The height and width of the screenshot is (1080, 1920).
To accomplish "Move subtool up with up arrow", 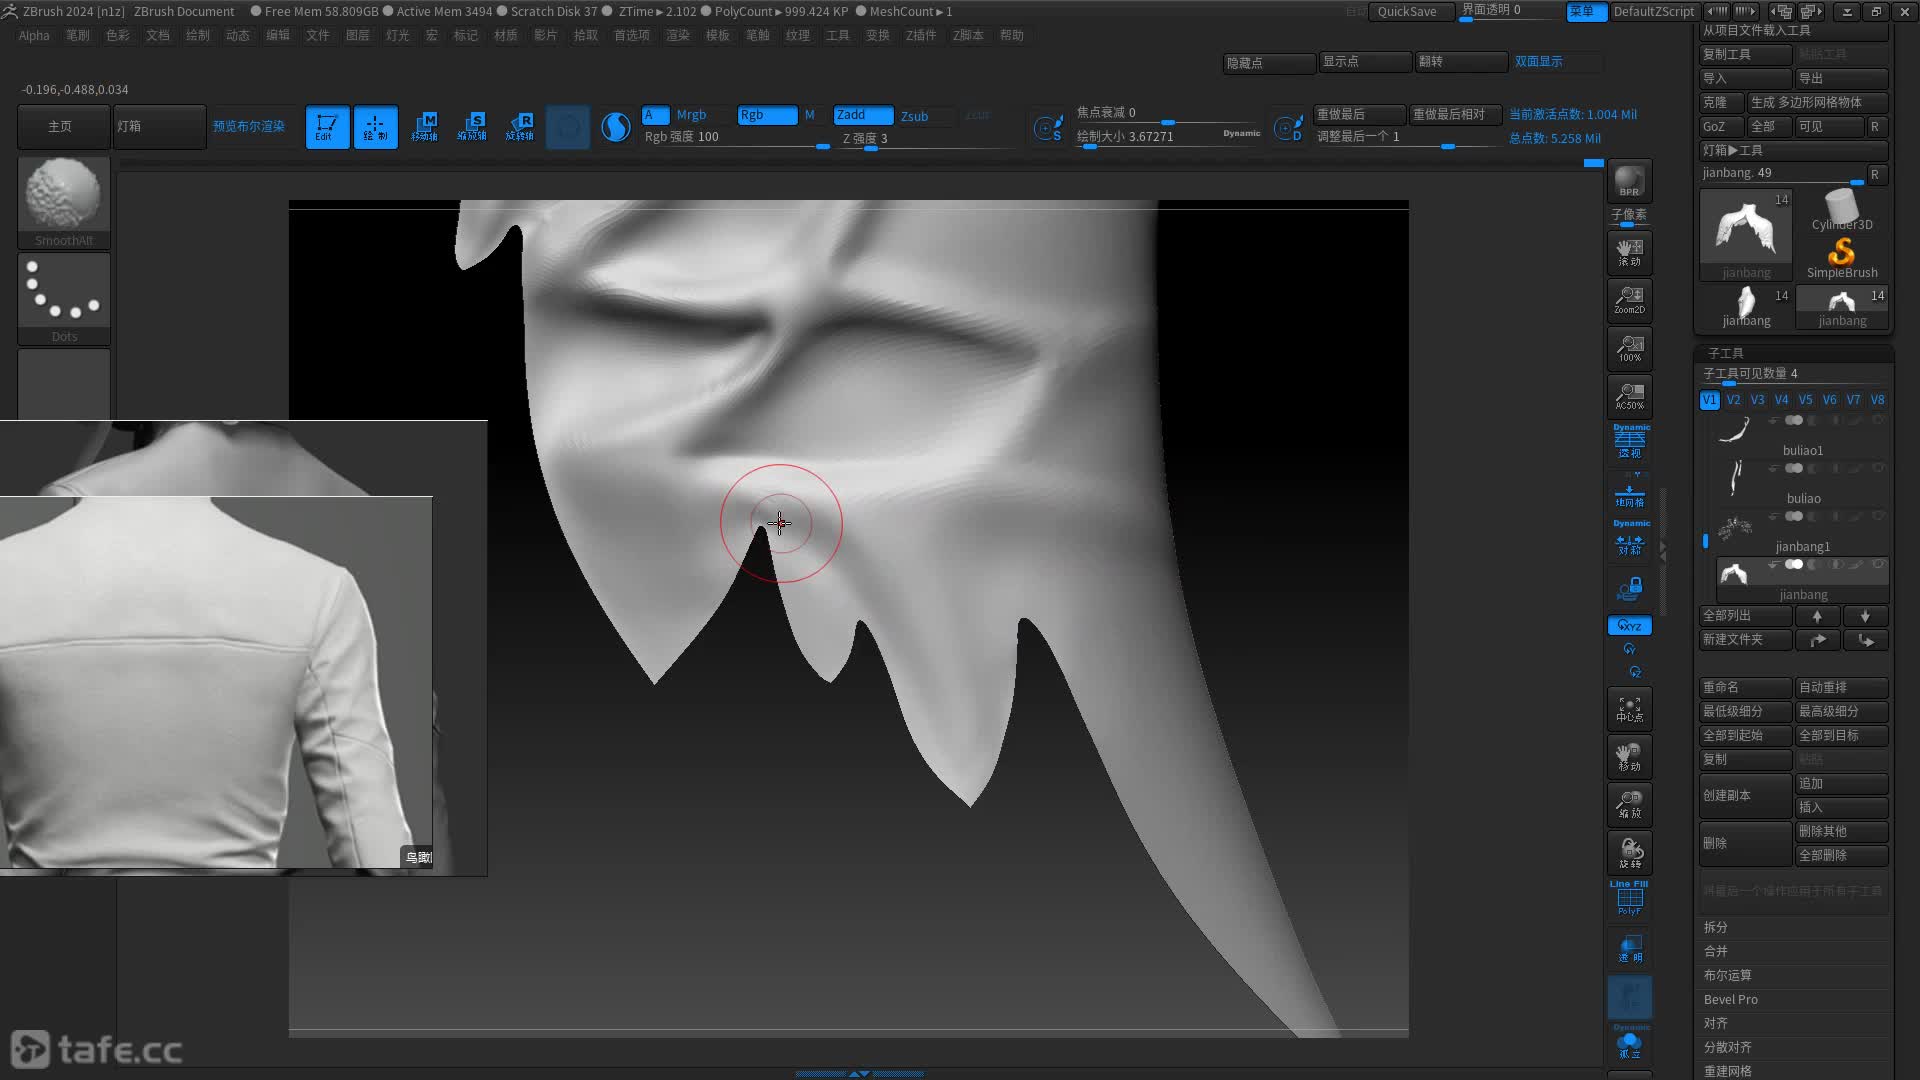I will click(x=1817, y=616).
